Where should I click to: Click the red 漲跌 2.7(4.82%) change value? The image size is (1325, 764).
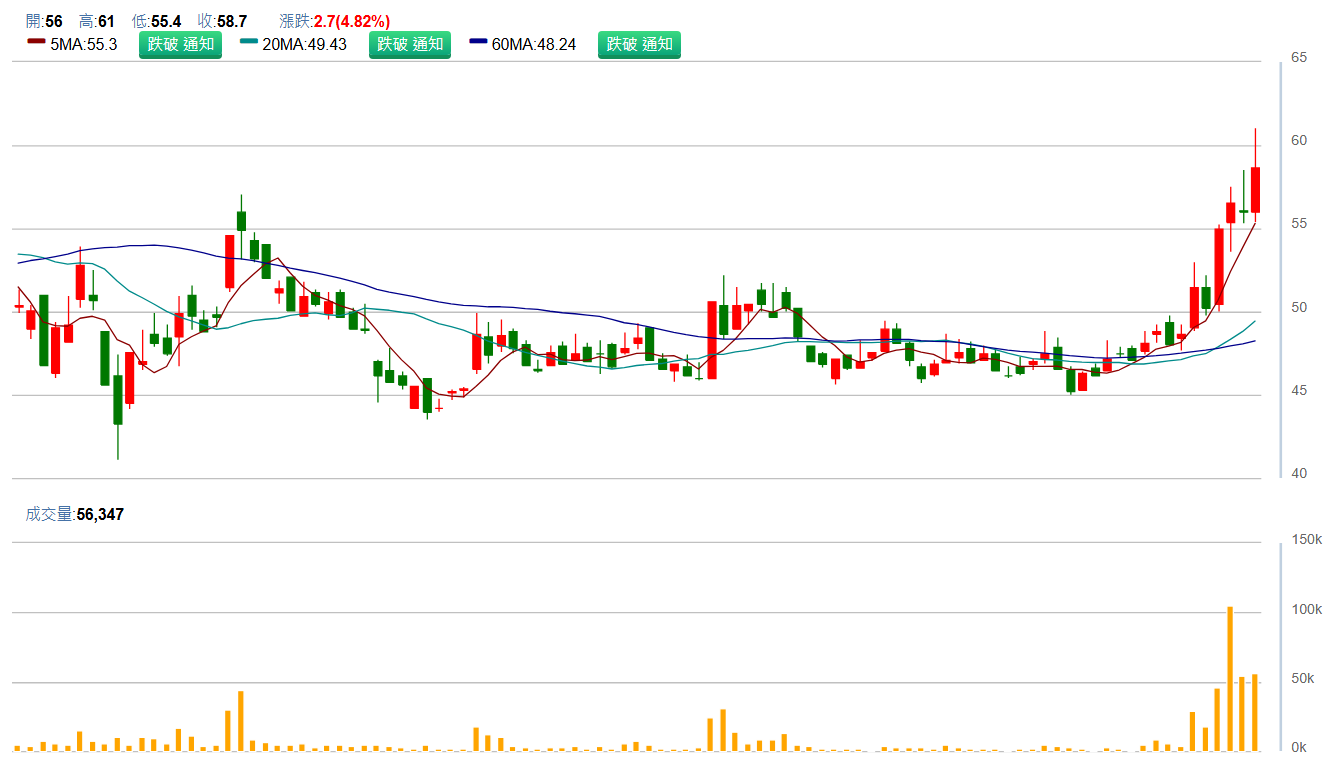(352, 21)
